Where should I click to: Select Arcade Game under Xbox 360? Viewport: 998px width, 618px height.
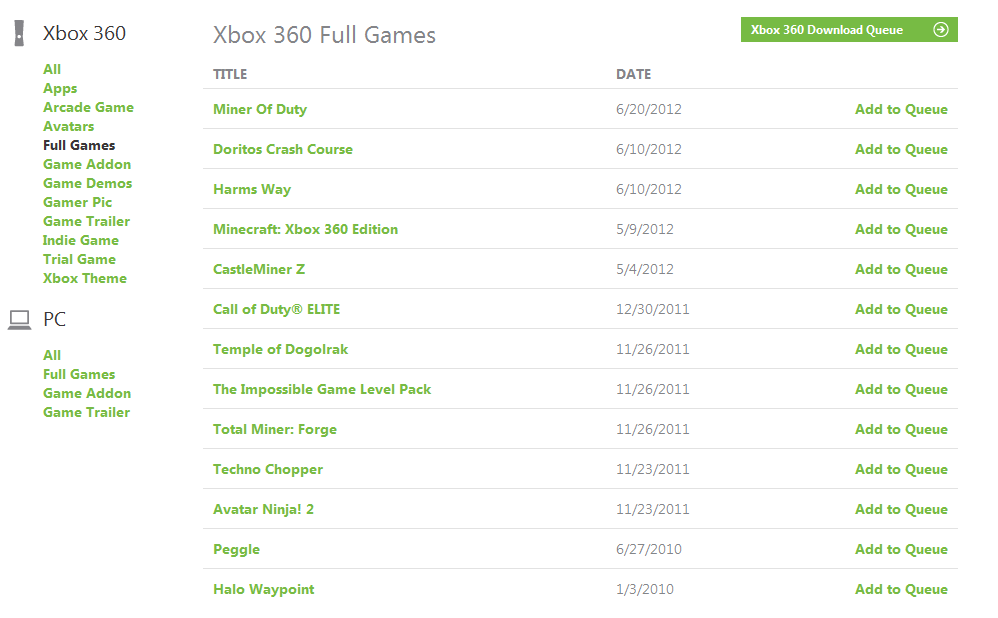(88, 107)
